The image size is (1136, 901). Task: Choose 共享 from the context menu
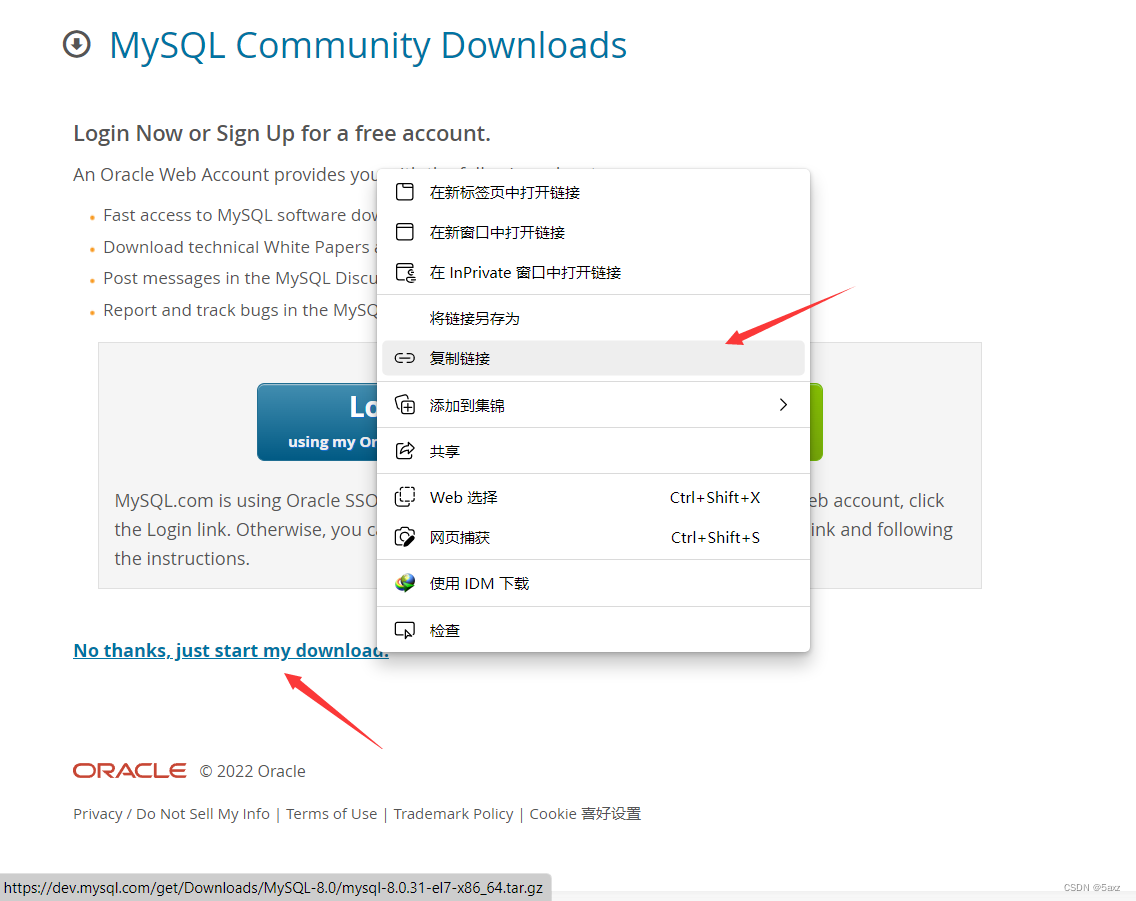pos(593,451)
